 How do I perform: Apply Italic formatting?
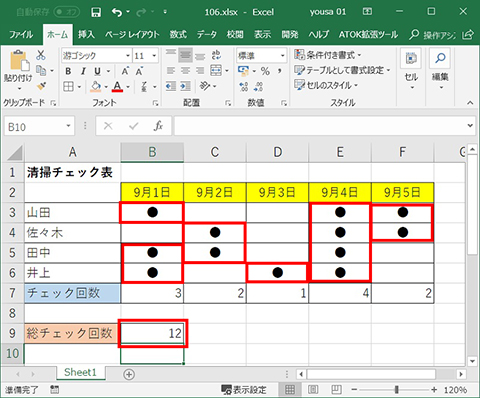coord(83,71)
